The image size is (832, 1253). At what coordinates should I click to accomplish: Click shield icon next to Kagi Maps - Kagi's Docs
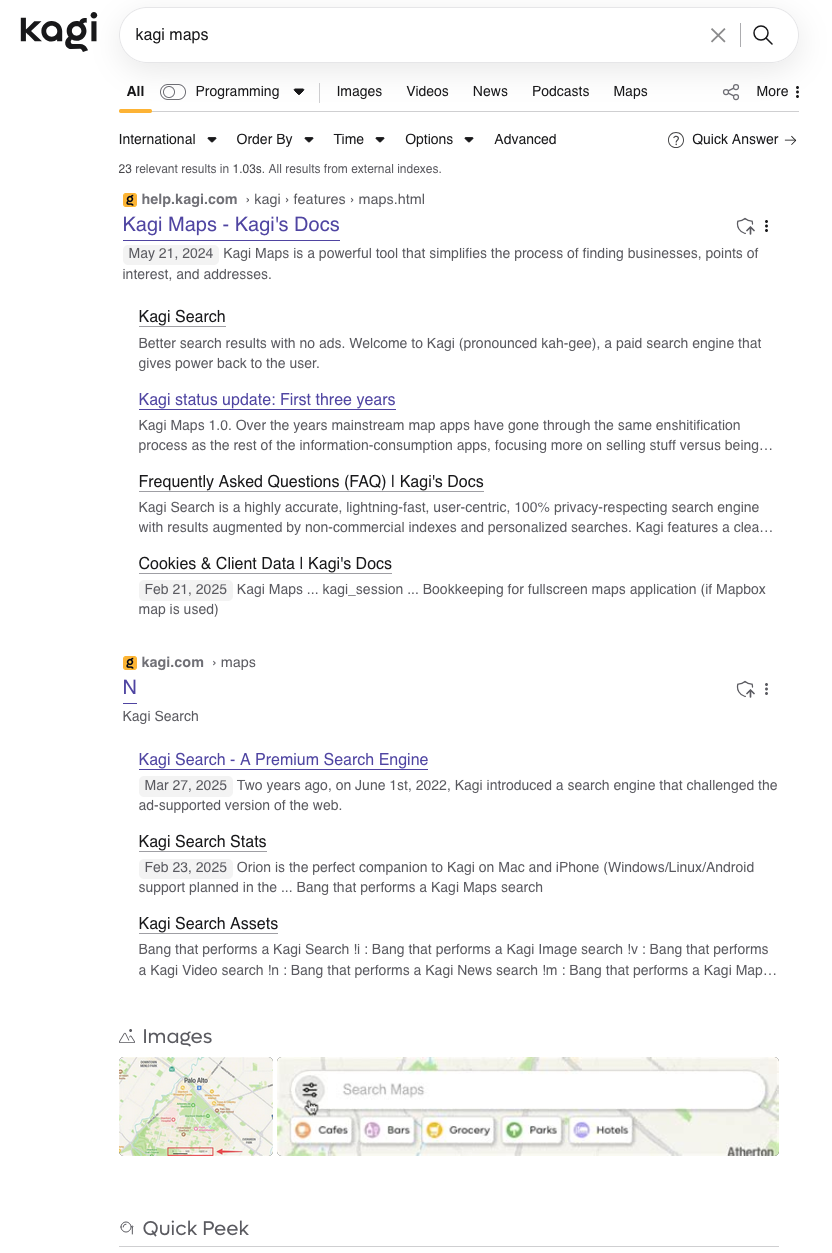point(745,226)
